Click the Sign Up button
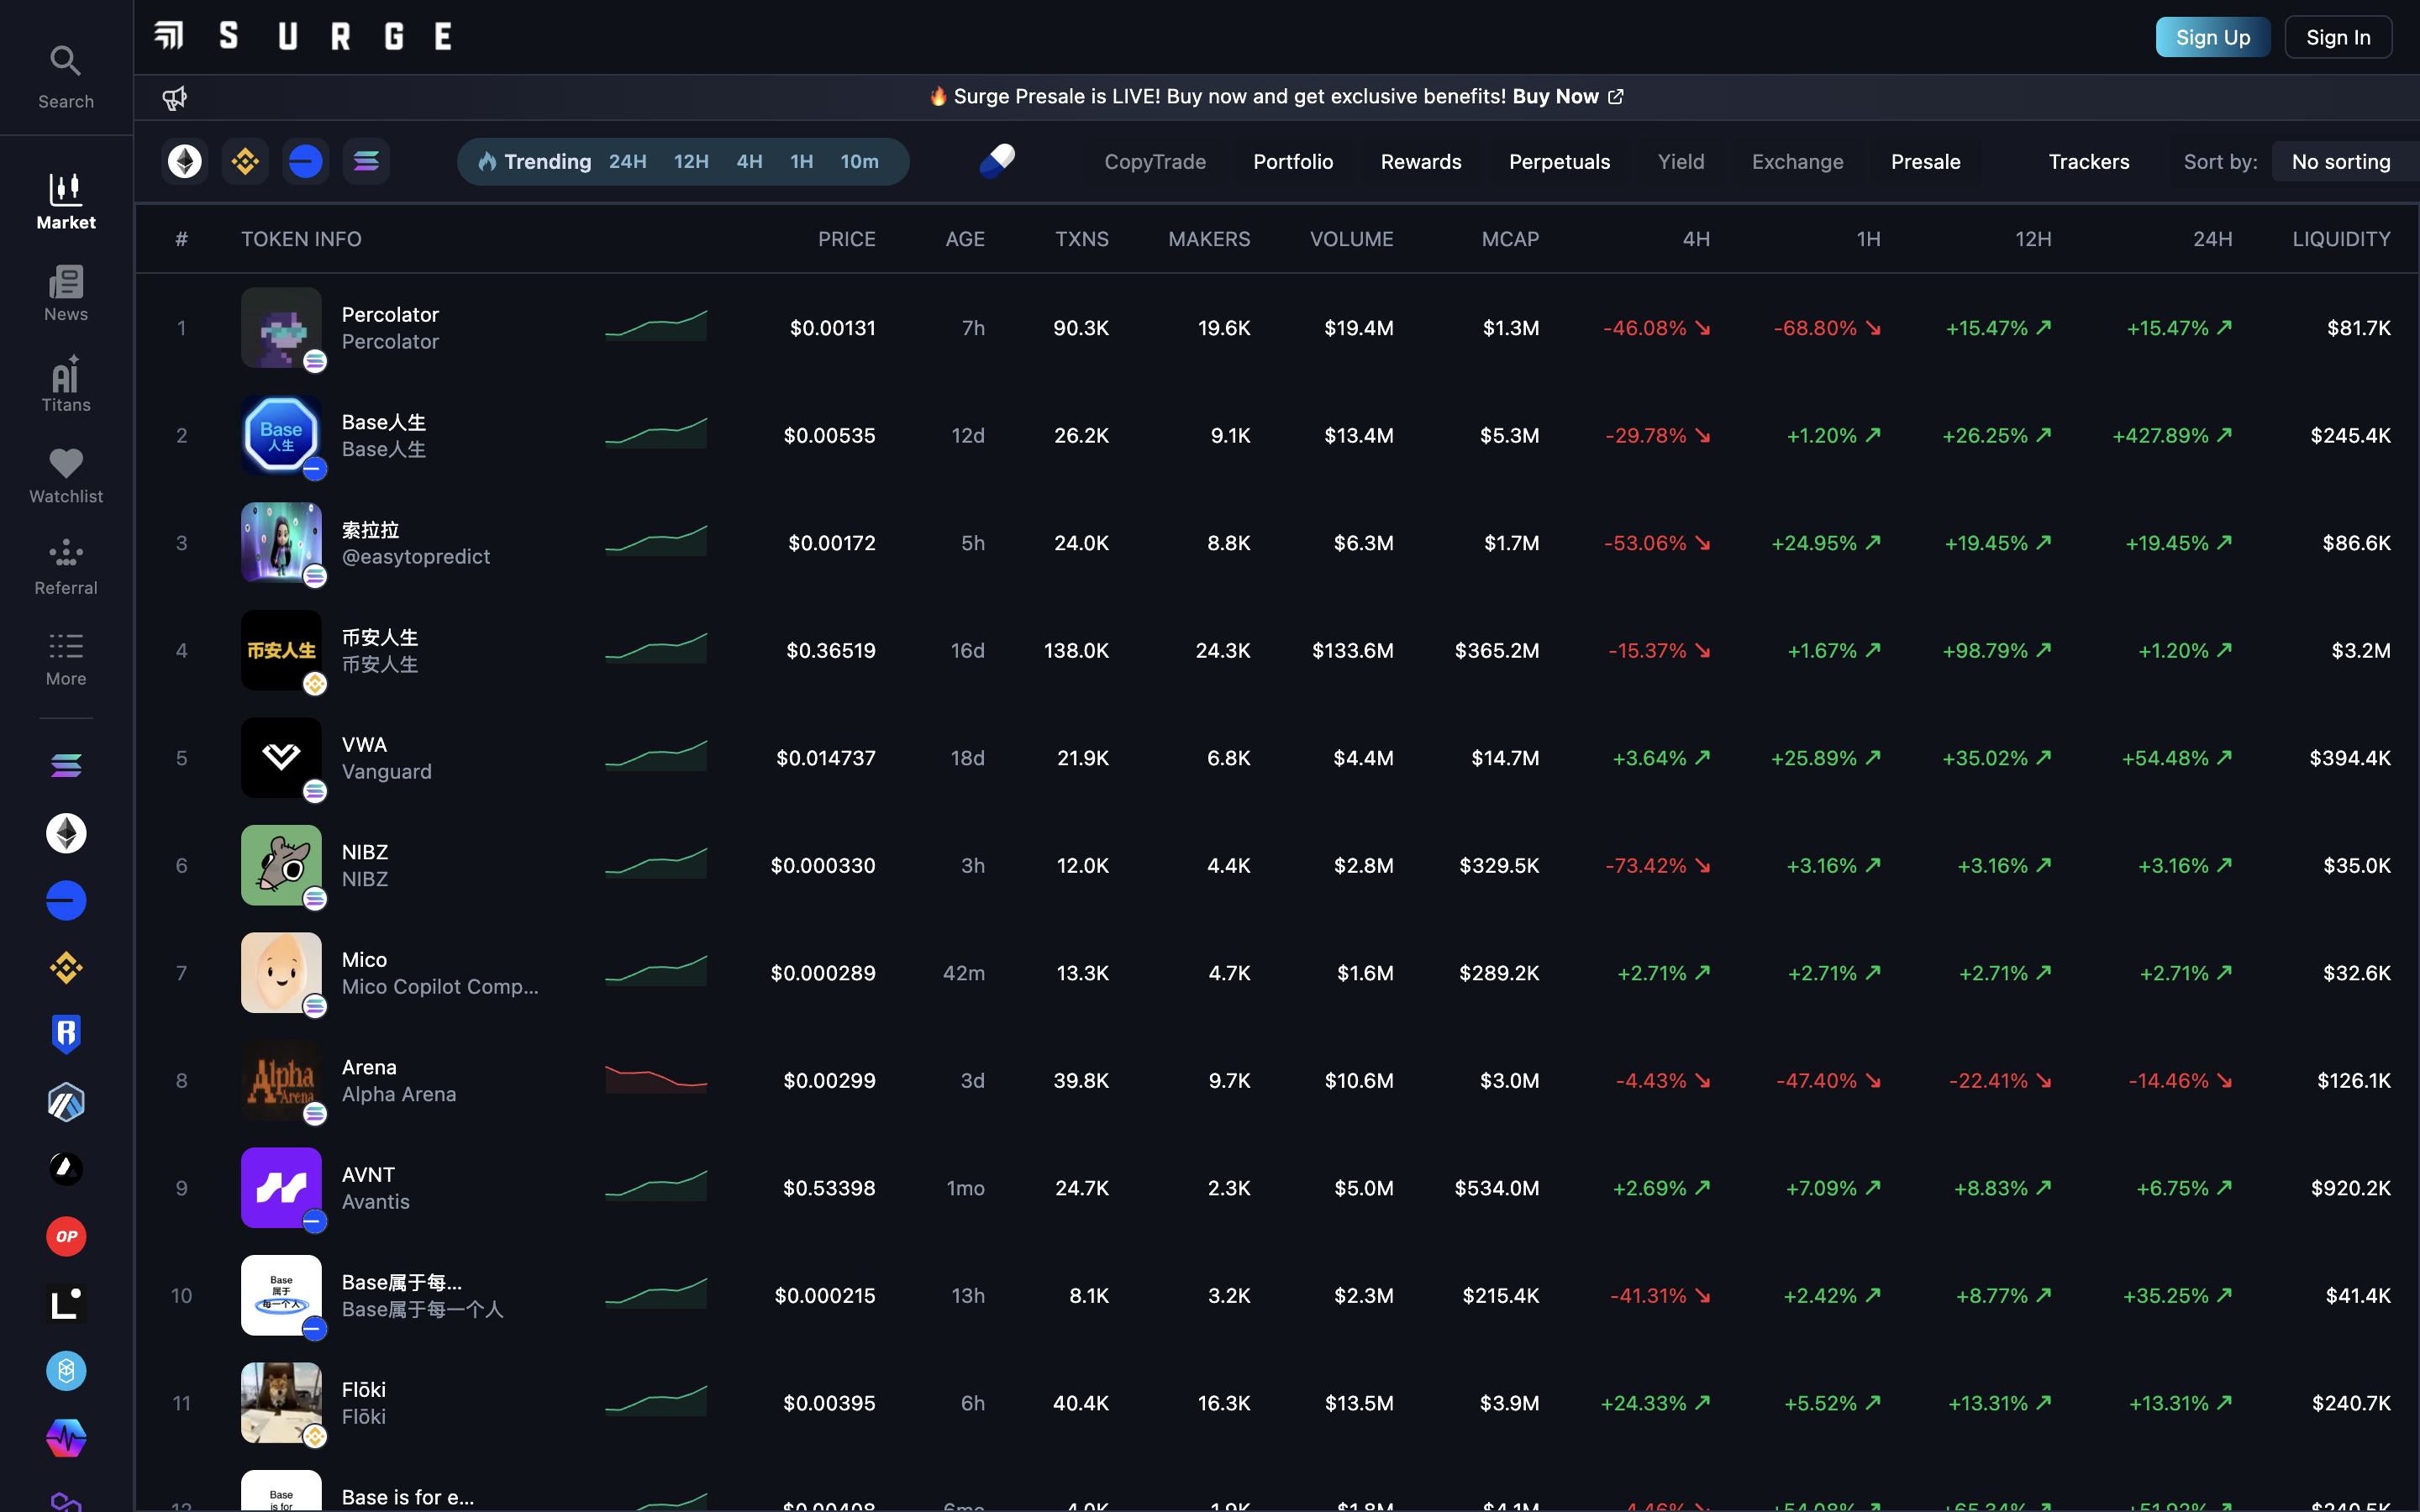Viewport: 2420px width, 1512px height. coord(2211,37)
